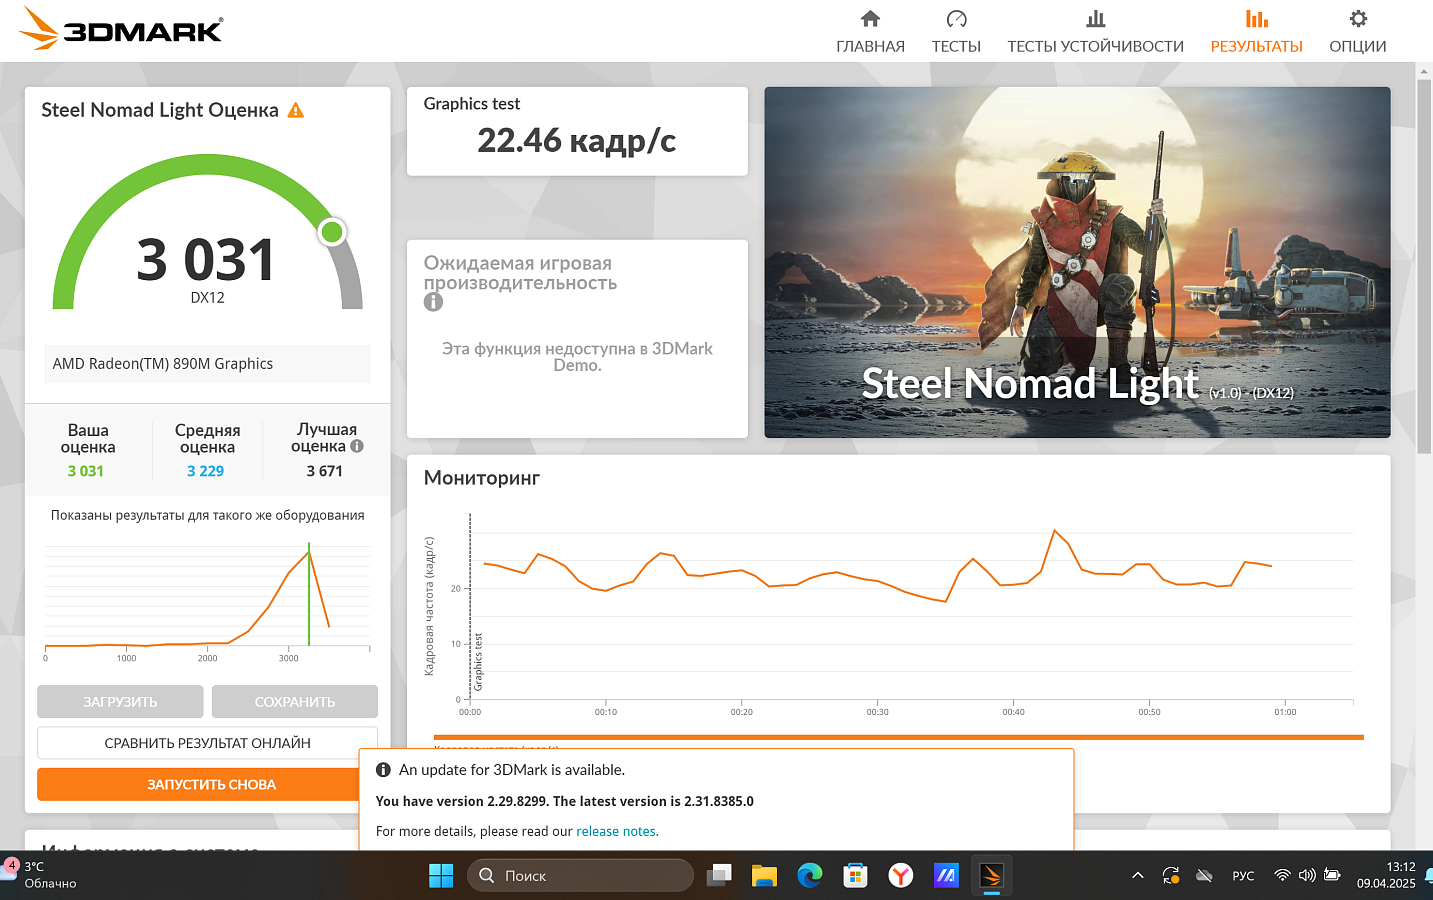Click ЗАПУСТИТЬ СНОВА button
This screenshot has height=900, width=1433.
tap(200, 784)
